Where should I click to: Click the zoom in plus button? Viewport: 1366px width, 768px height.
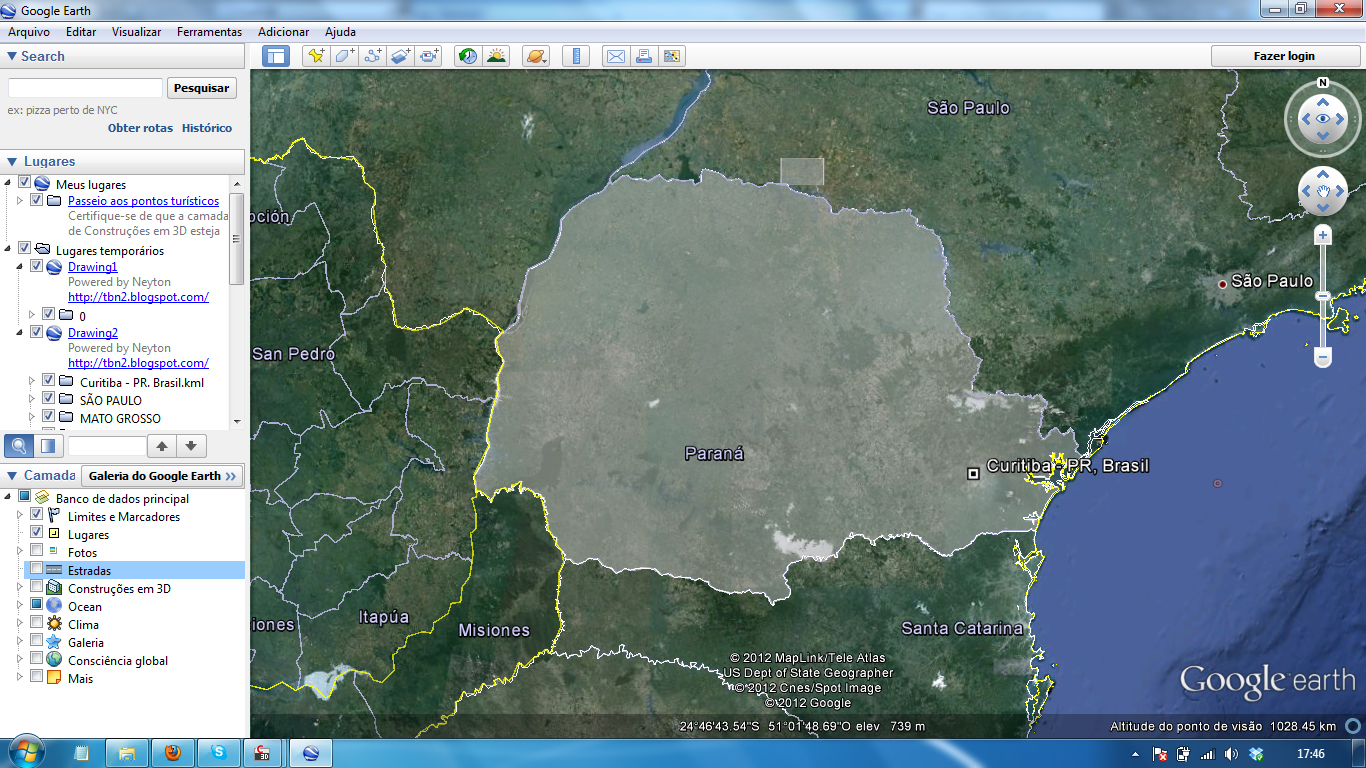click(1323, 235)
